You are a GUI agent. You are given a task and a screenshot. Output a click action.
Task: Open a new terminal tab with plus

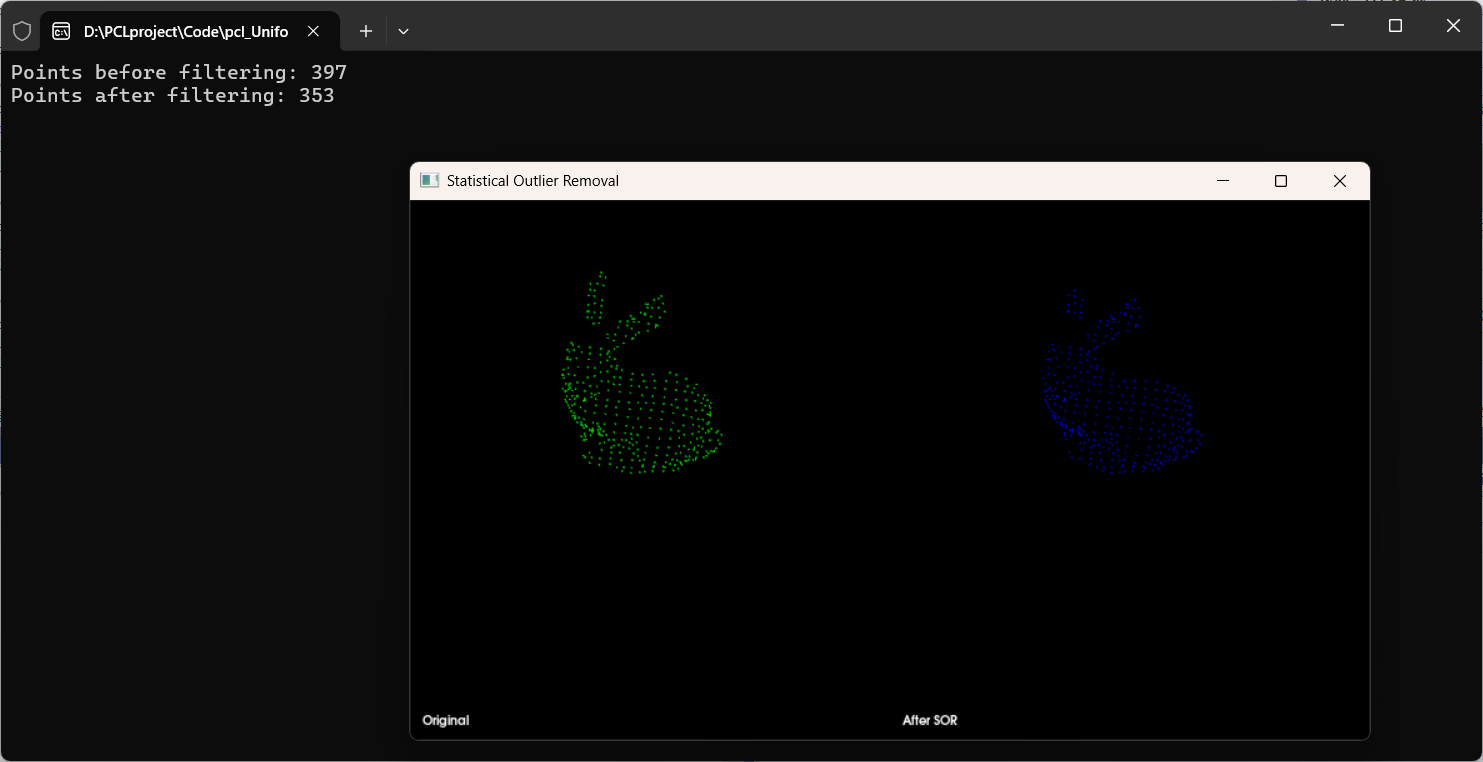366,31
